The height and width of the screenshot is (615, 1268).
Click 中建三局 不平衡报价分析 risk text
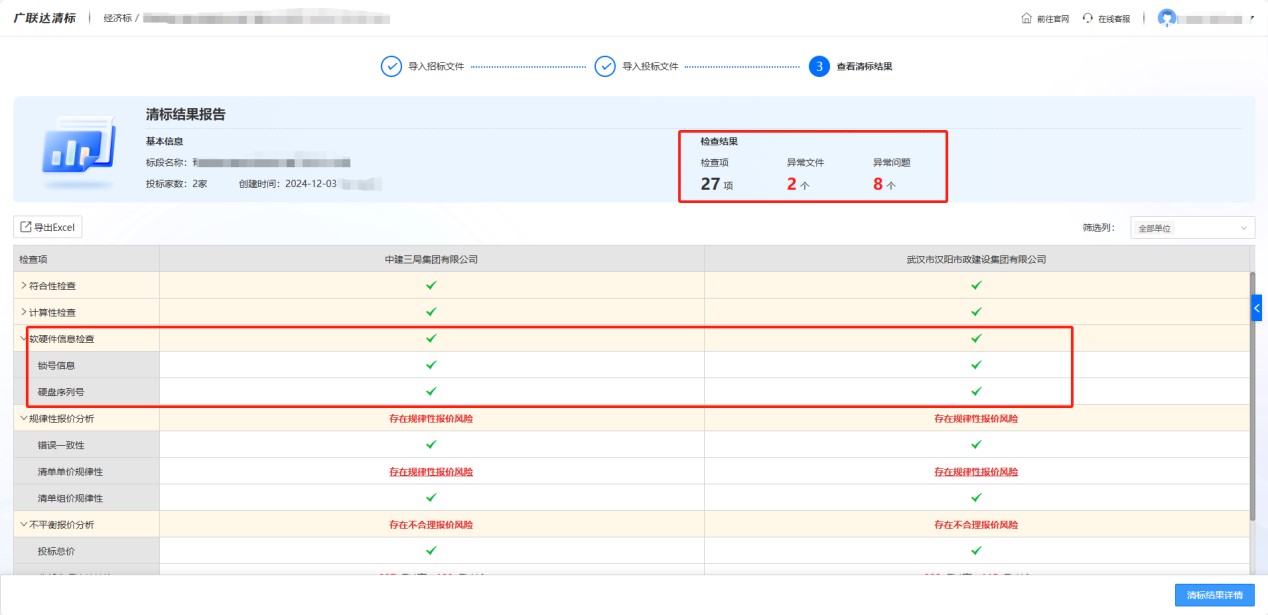point(431,524)
